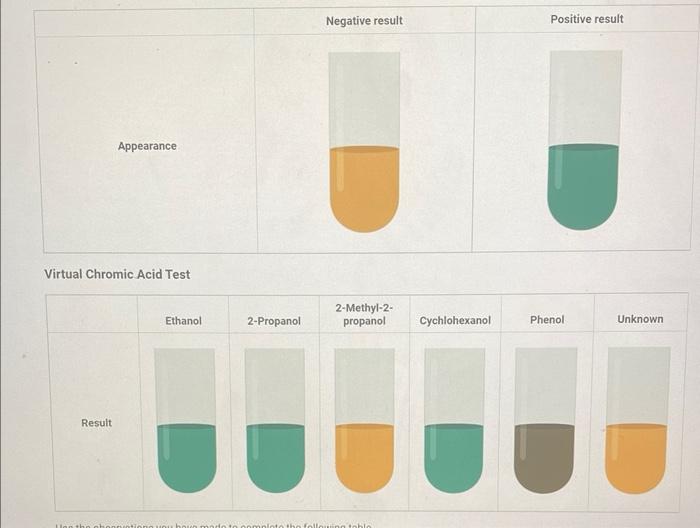Screen dimensions: 700x528
Task: Click the Phenol column header
Action: 547,320
